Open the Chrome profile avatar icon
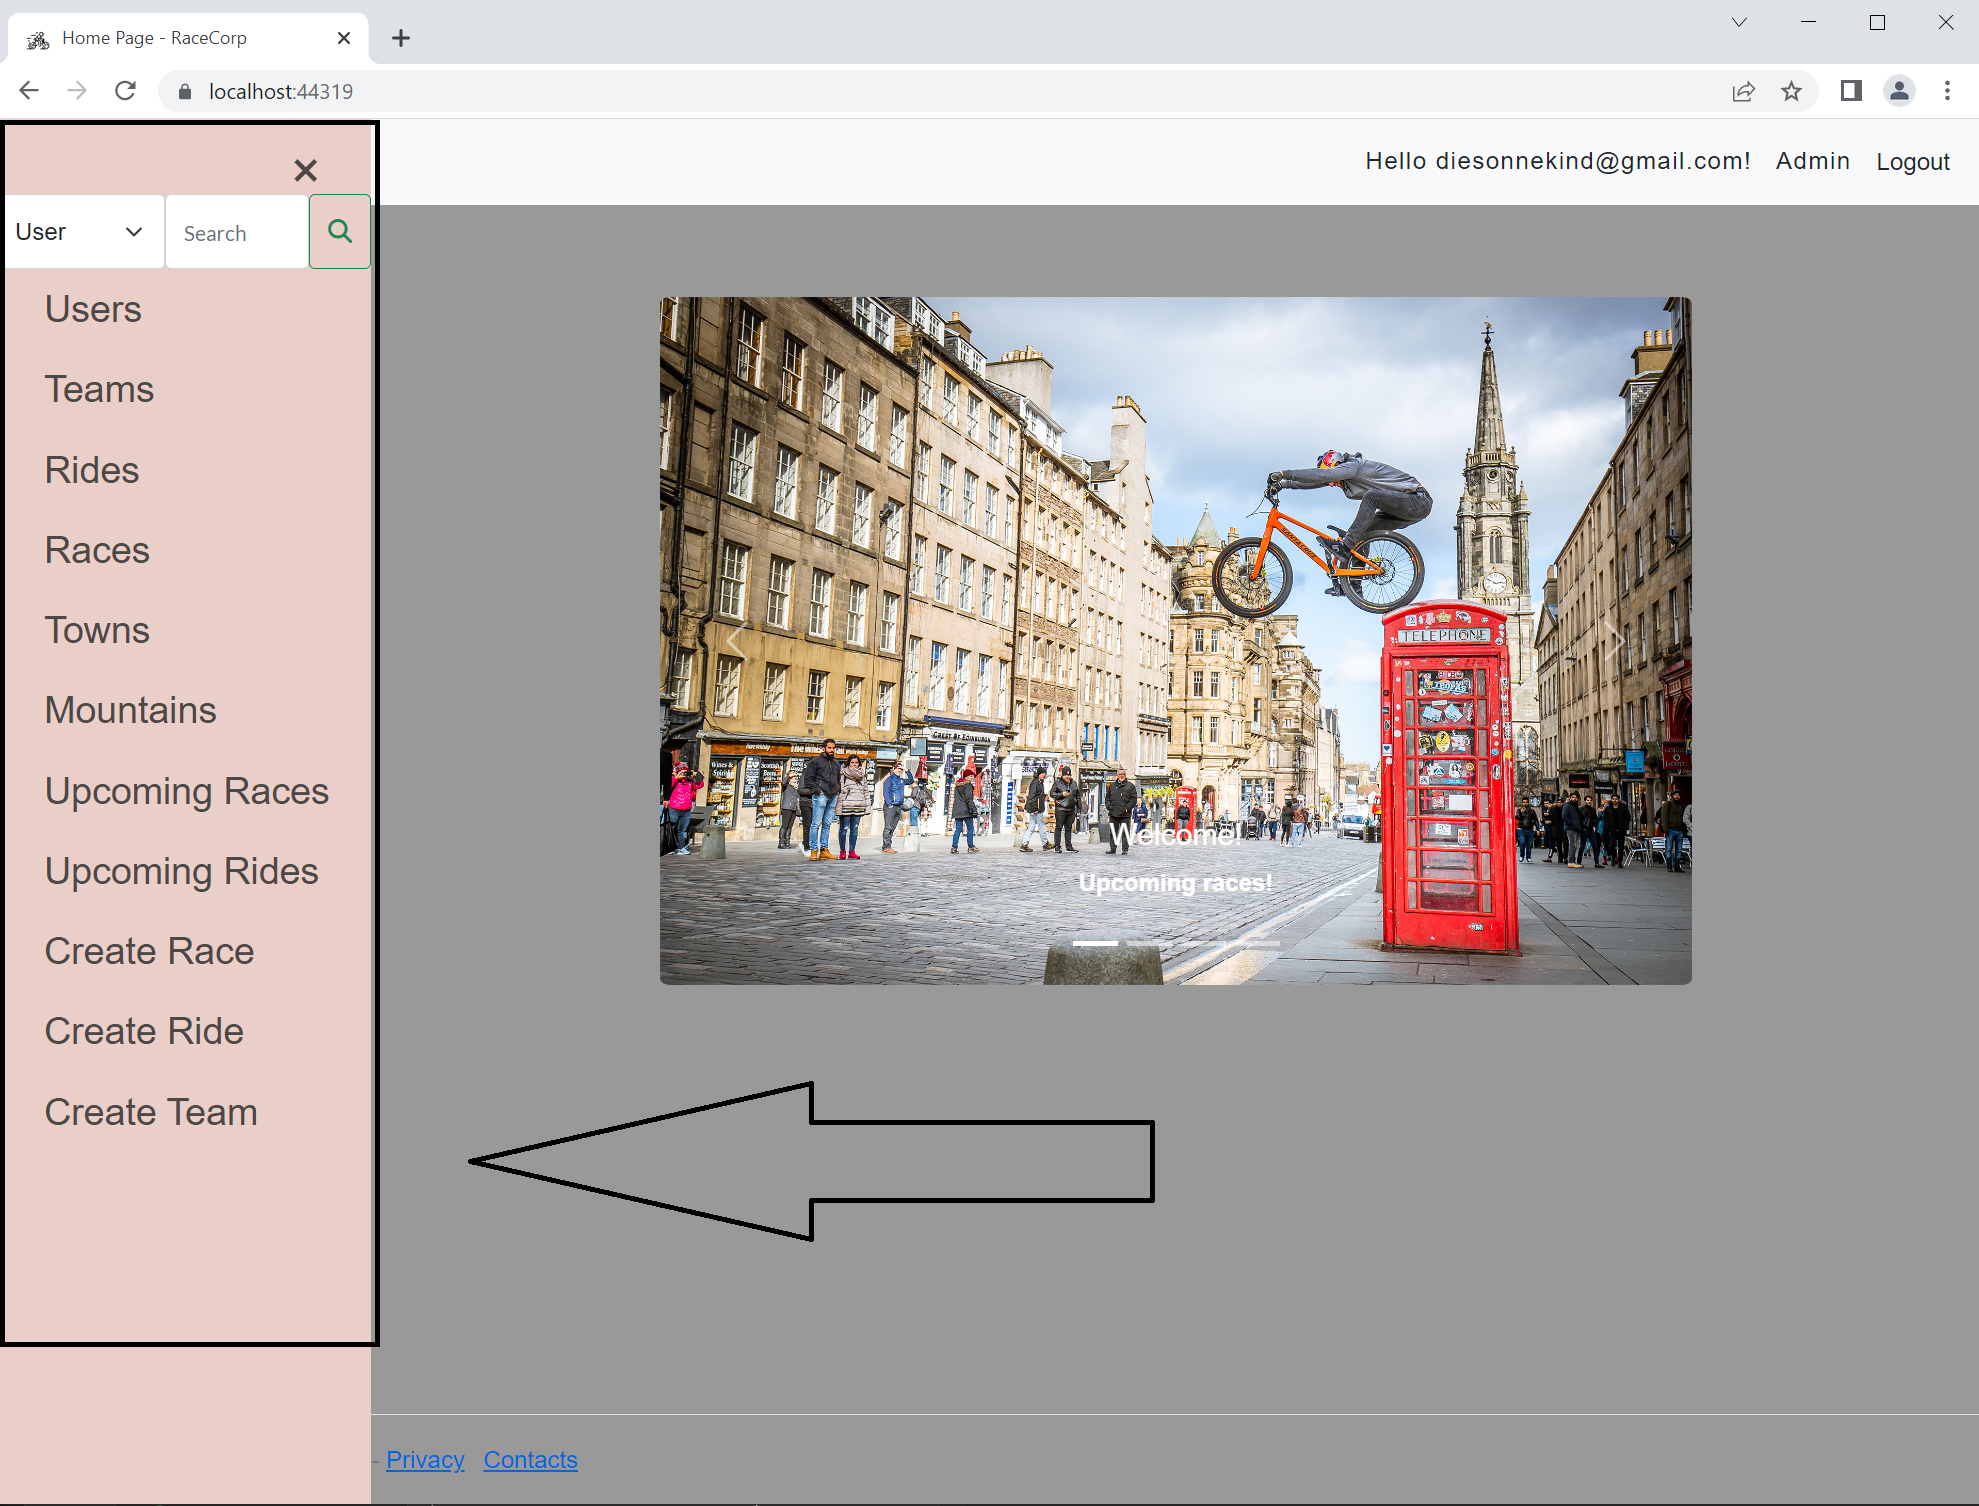 1899,91
